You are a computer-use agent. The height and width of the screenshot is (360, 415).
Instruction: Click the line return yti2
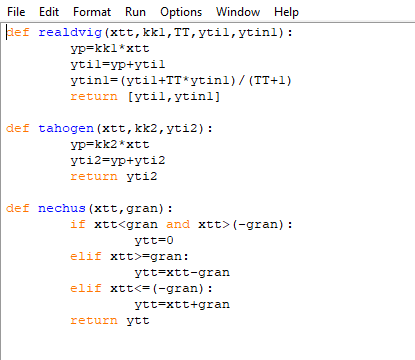tap(114, 176)
